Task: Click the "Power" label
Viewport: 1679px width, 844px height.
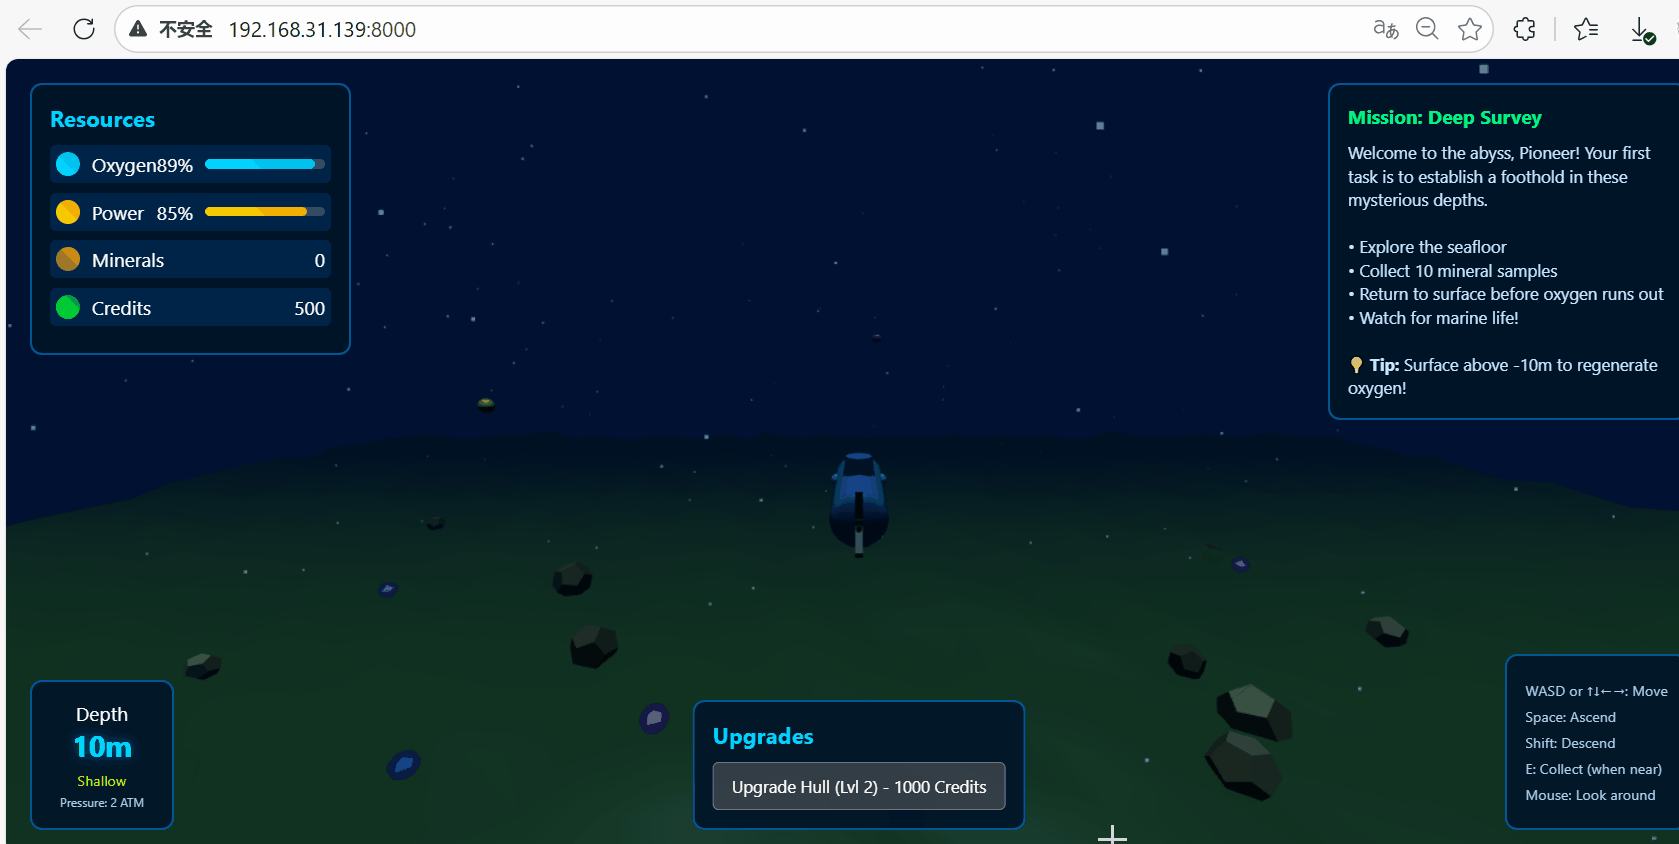Action: click(118, 213)
